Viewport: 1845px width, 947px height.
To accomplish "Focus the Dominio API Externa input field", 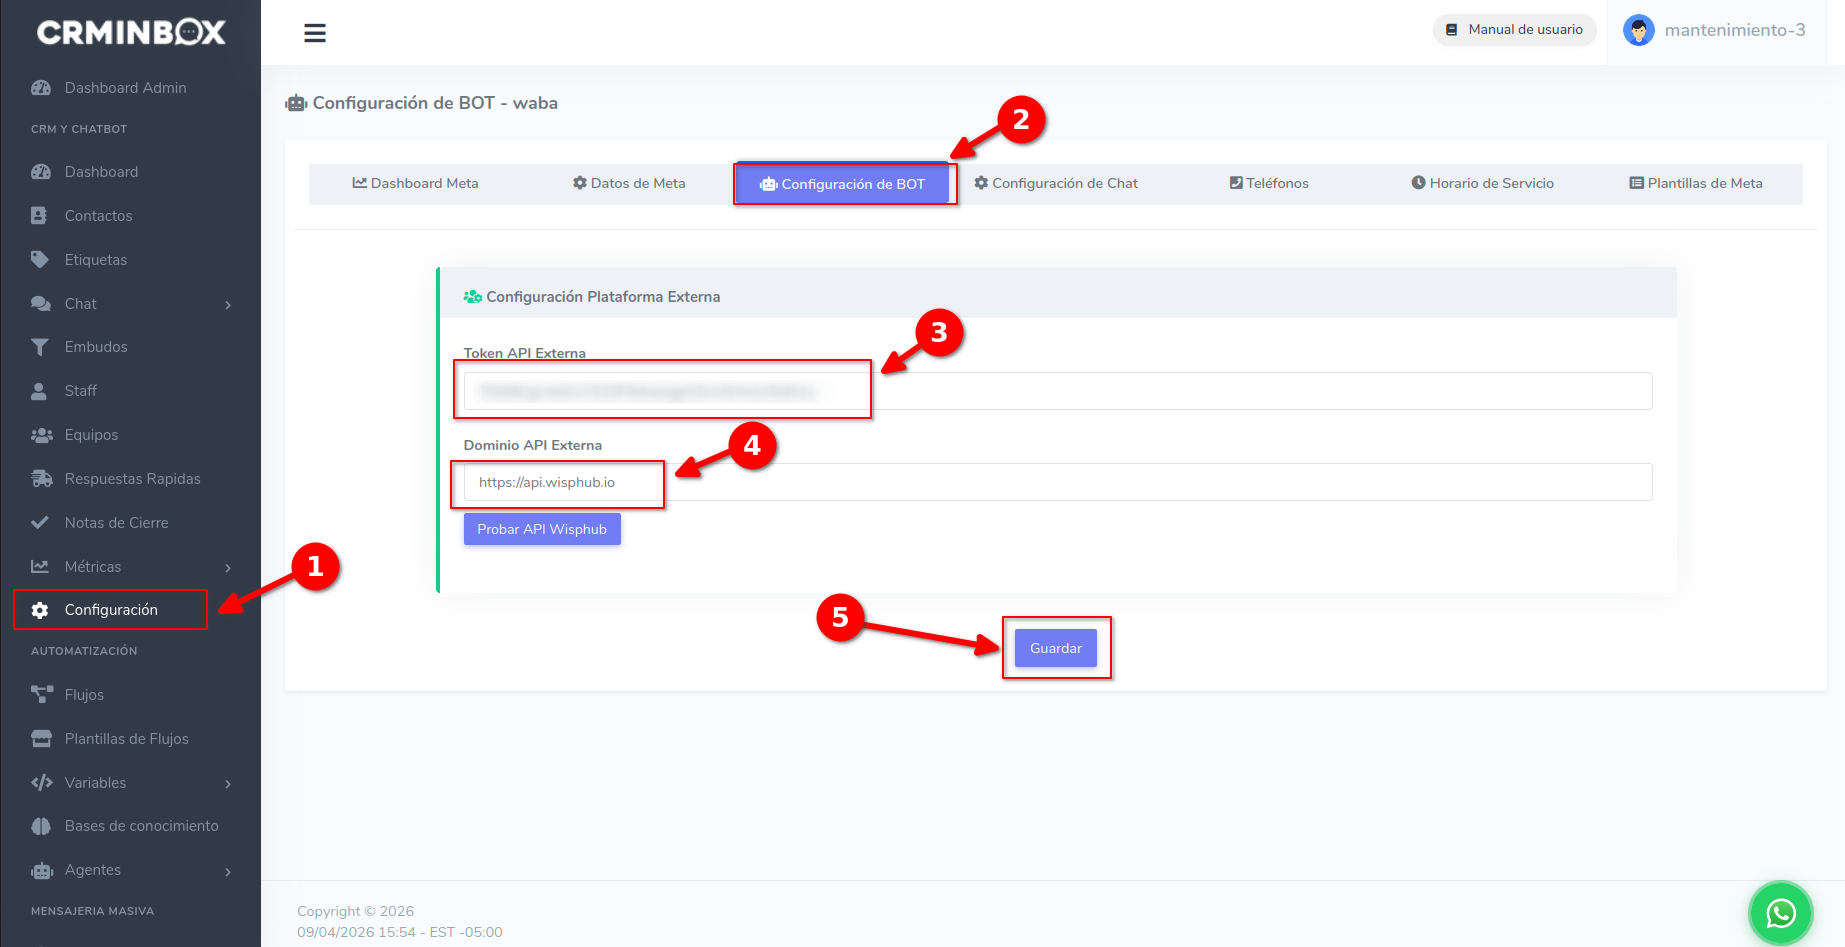I will point(1057,482).
